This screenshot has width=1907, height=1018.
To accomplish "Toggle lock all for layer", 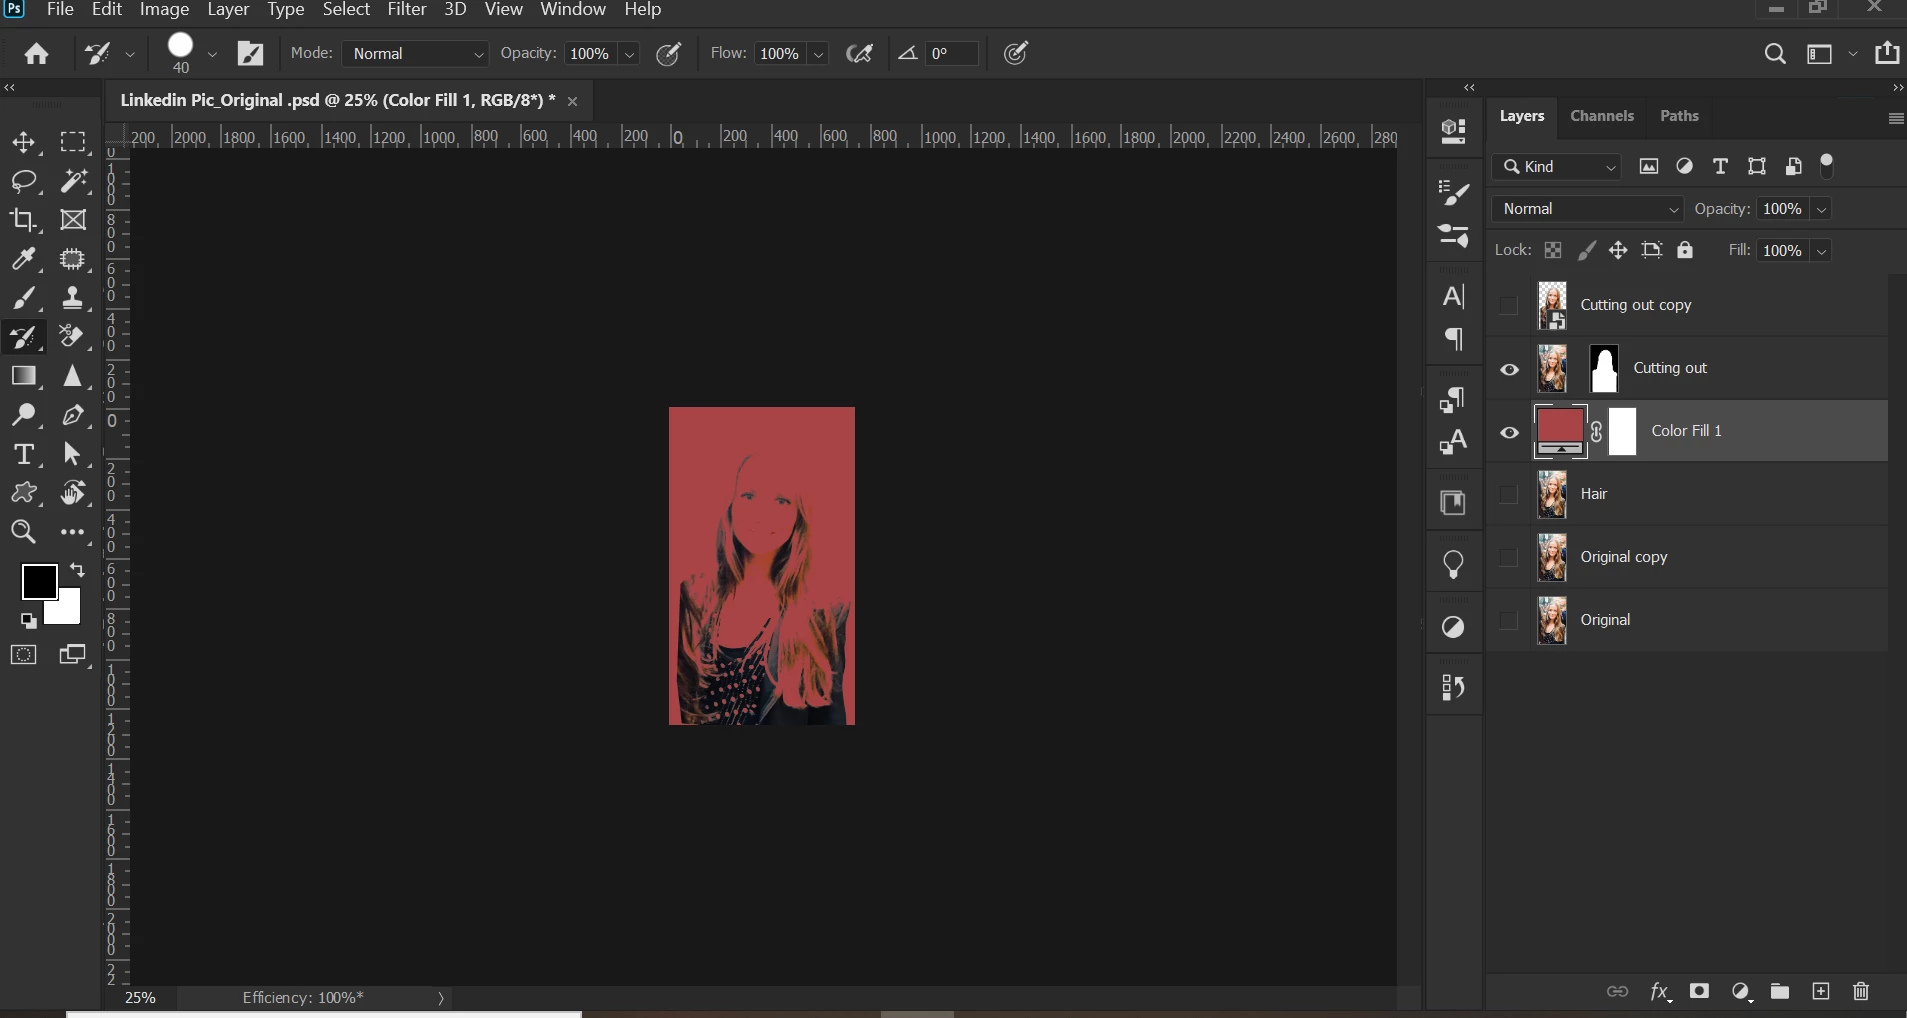I will (1686, 251).
